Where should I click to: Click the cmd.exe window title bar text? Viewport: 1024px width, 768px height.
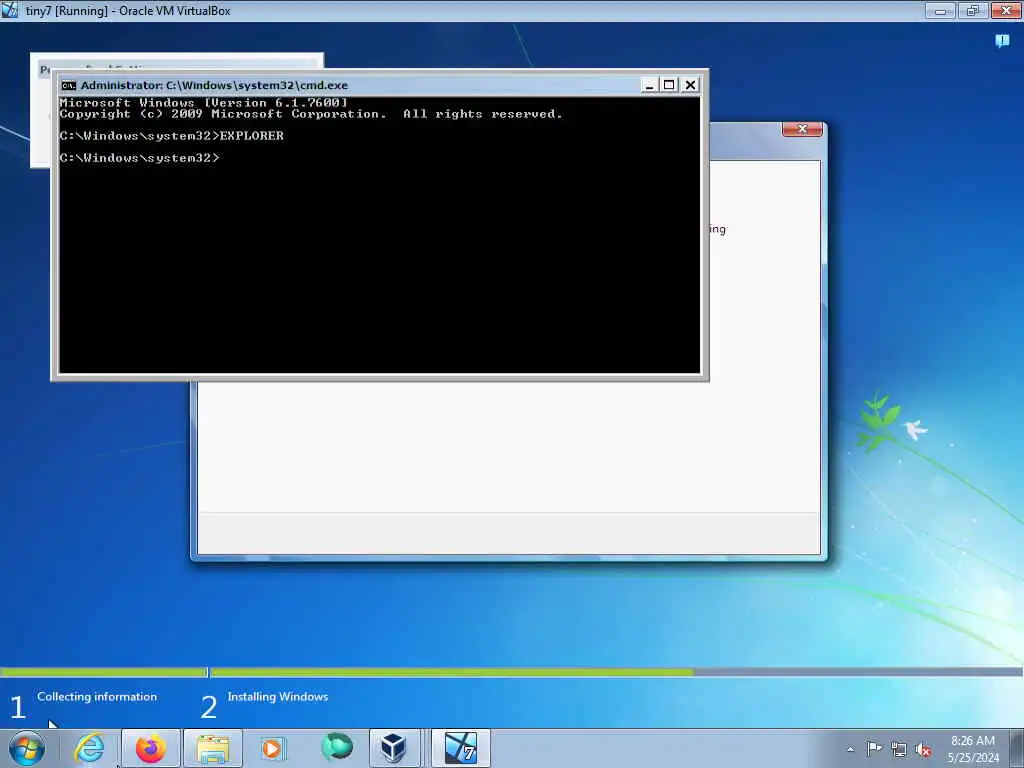[x=214, y=86]
